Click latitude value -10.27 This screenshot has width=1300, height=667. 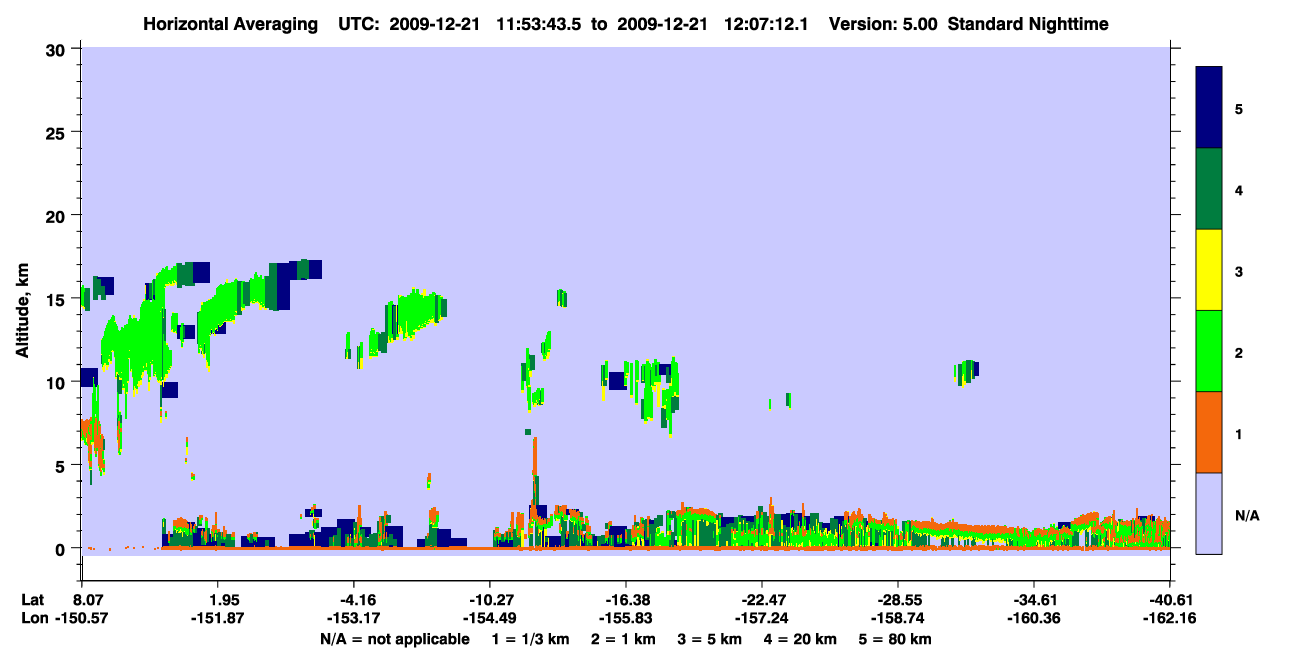click(x=490, y=600)
